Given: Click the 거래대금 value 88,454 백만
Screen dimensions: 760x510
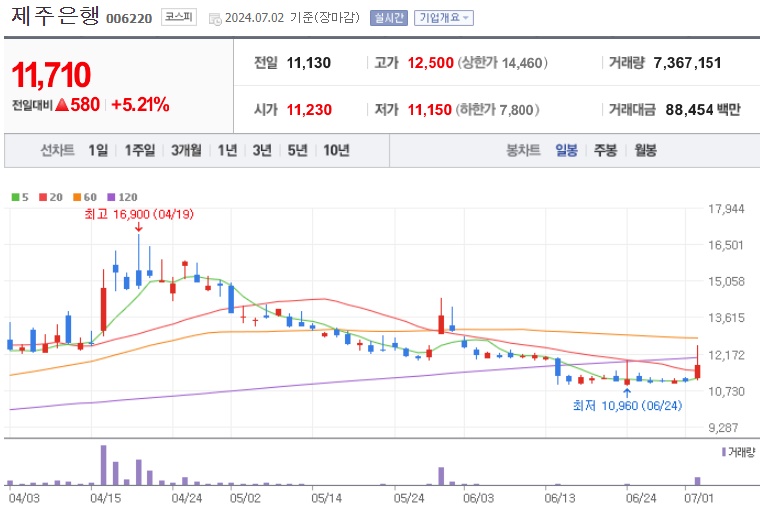Looking at the screenshot, I should point(703,110).
